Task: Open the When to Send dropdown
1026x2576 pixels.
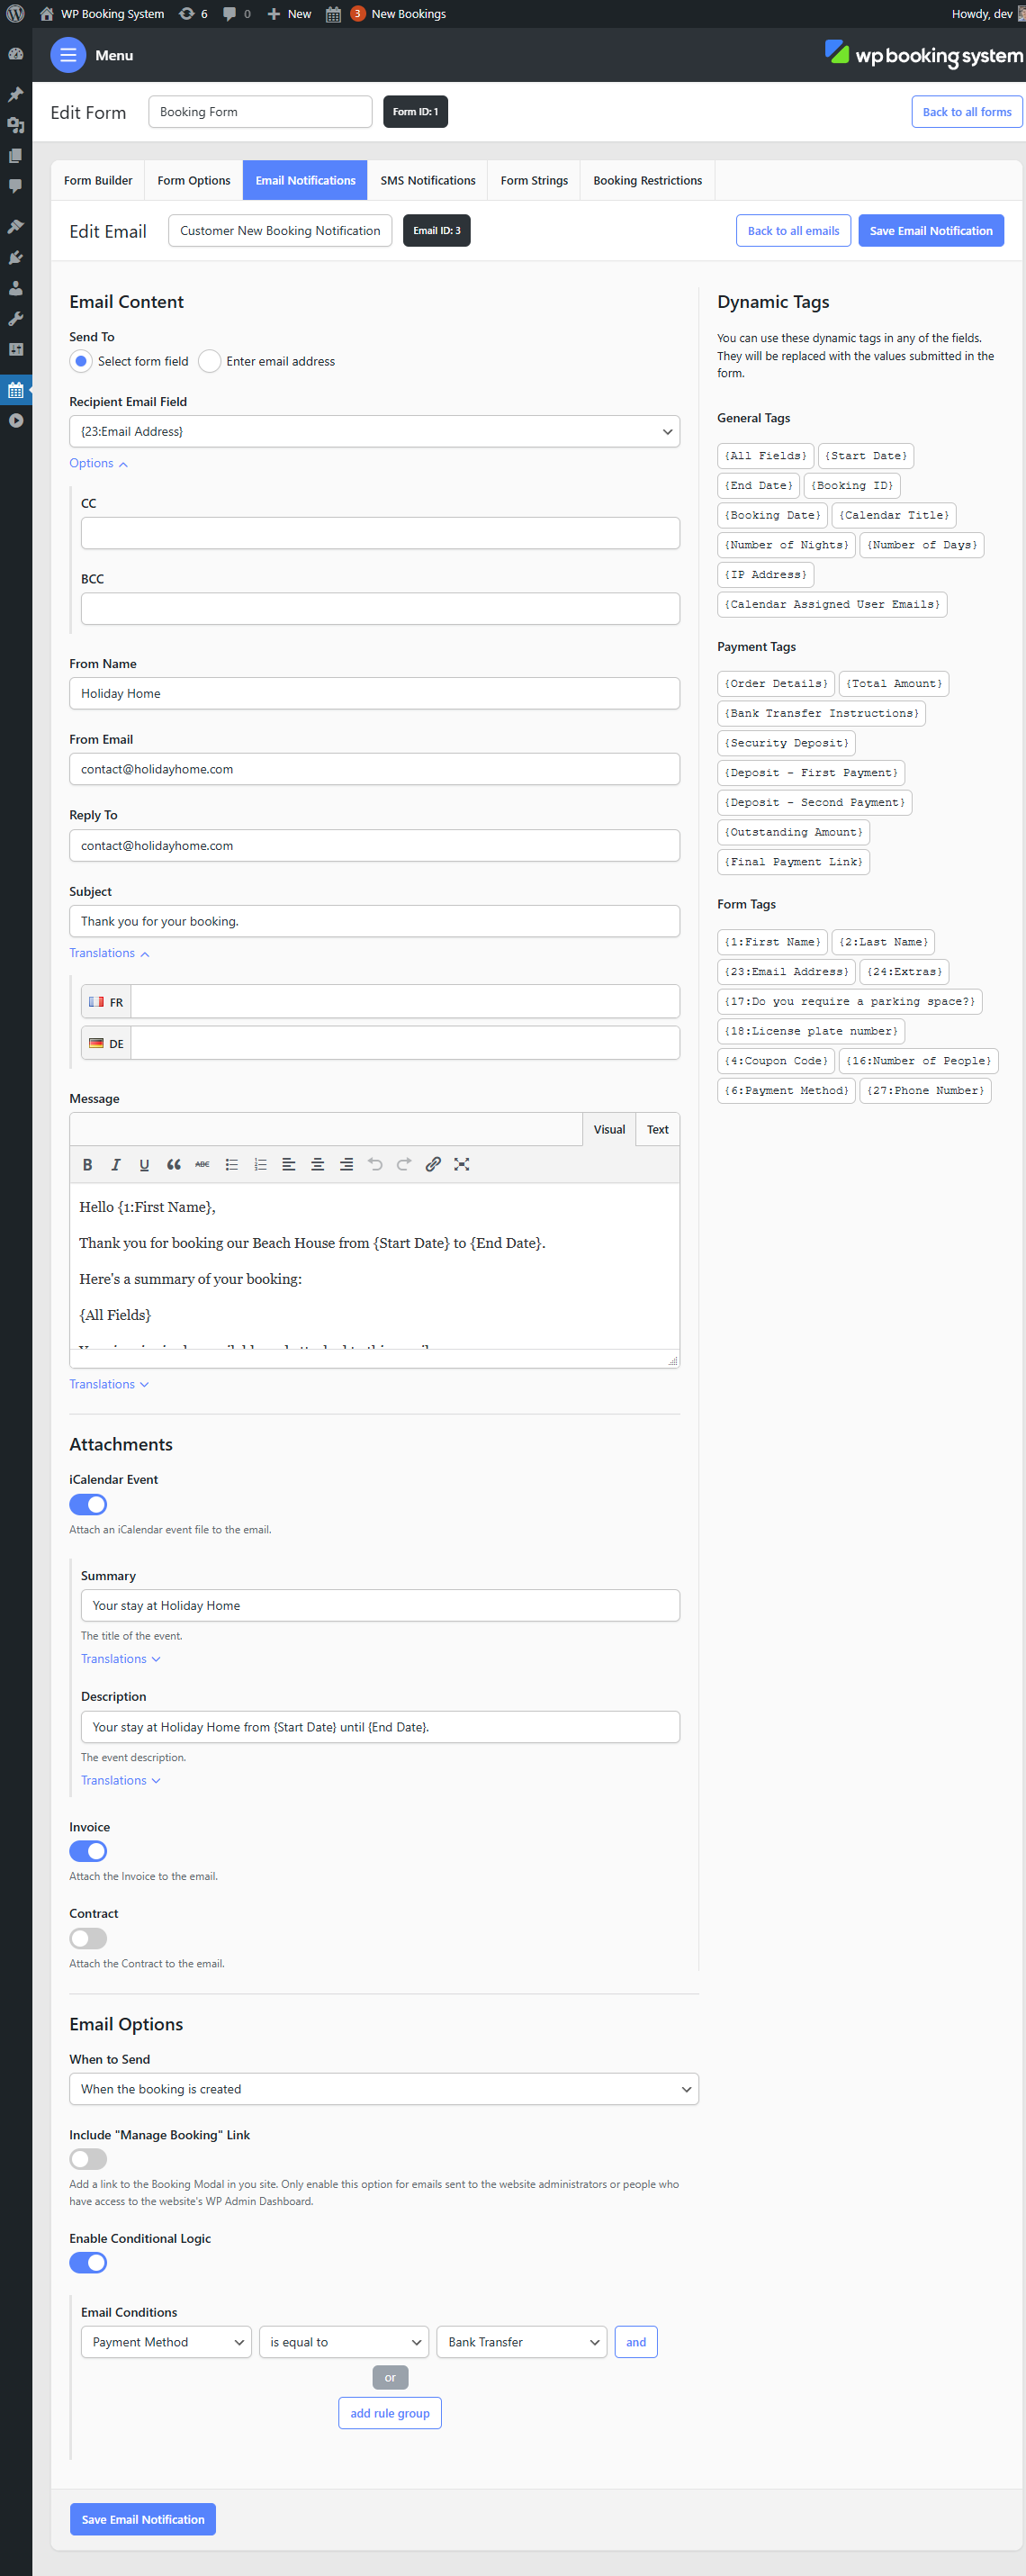Action: [x=383, y=2089]
